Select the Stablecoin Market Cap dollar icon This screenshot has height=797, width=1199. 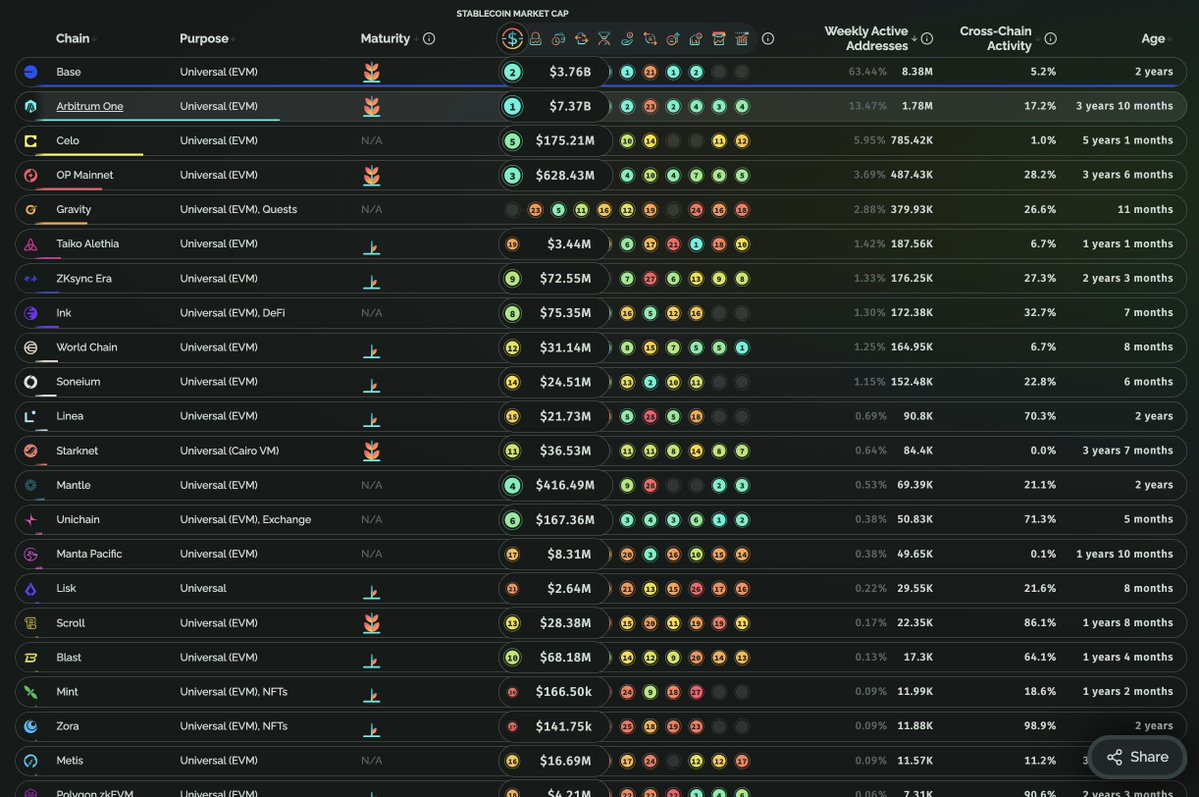[x=512, y=38]
